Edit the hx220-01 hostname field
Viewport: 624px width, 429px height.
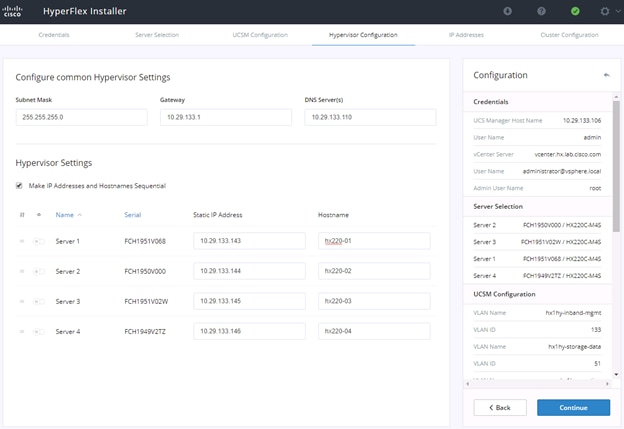point(374,241)
